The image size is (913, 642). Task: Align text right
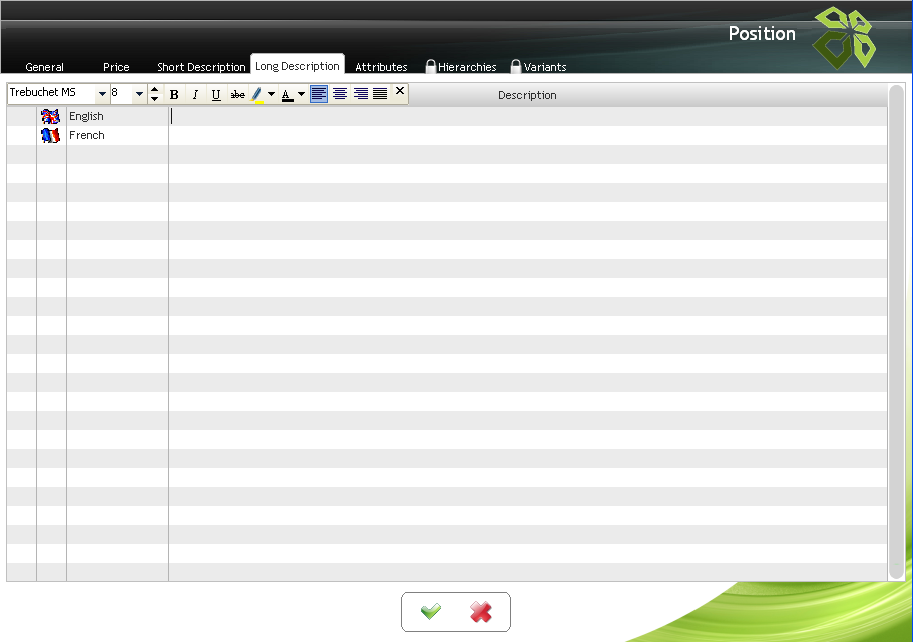(361, 94)
